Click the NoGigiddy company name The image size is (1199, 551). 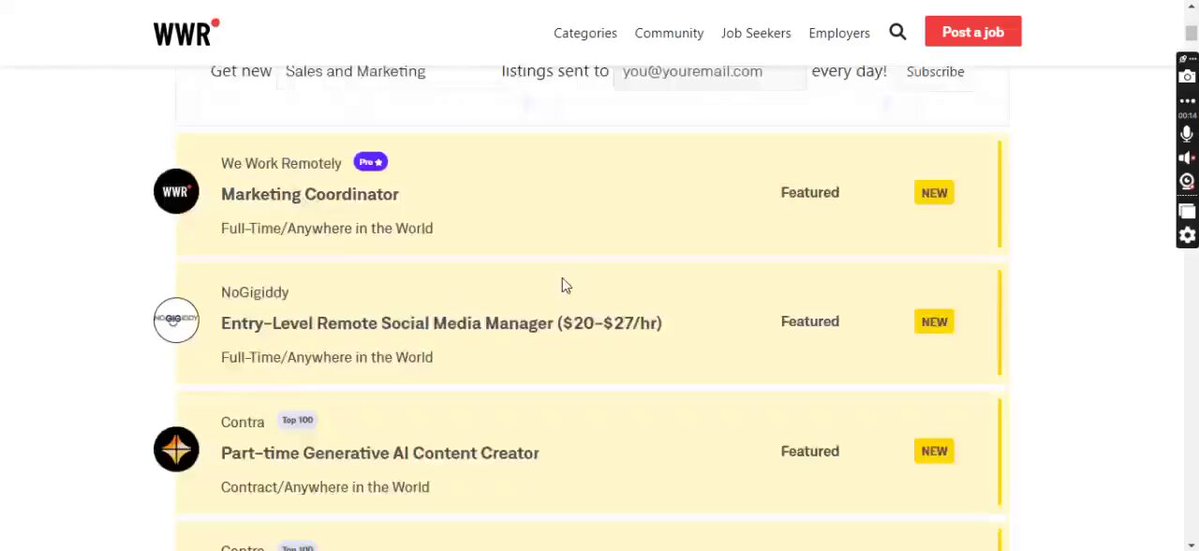(255, 293)
